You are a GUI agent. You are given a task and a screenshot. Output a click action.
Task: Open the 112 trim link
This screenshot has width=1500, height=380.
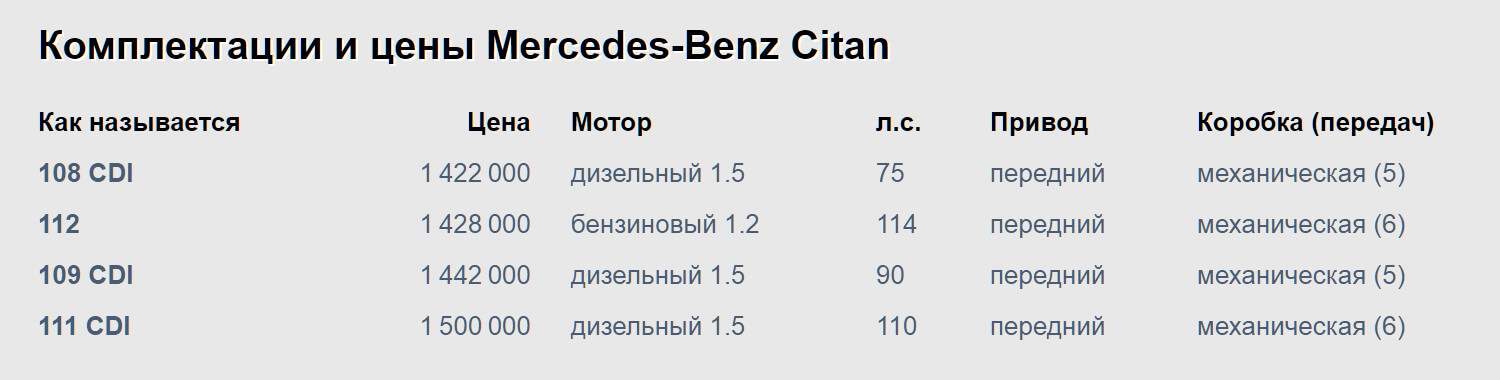[59, 225]
